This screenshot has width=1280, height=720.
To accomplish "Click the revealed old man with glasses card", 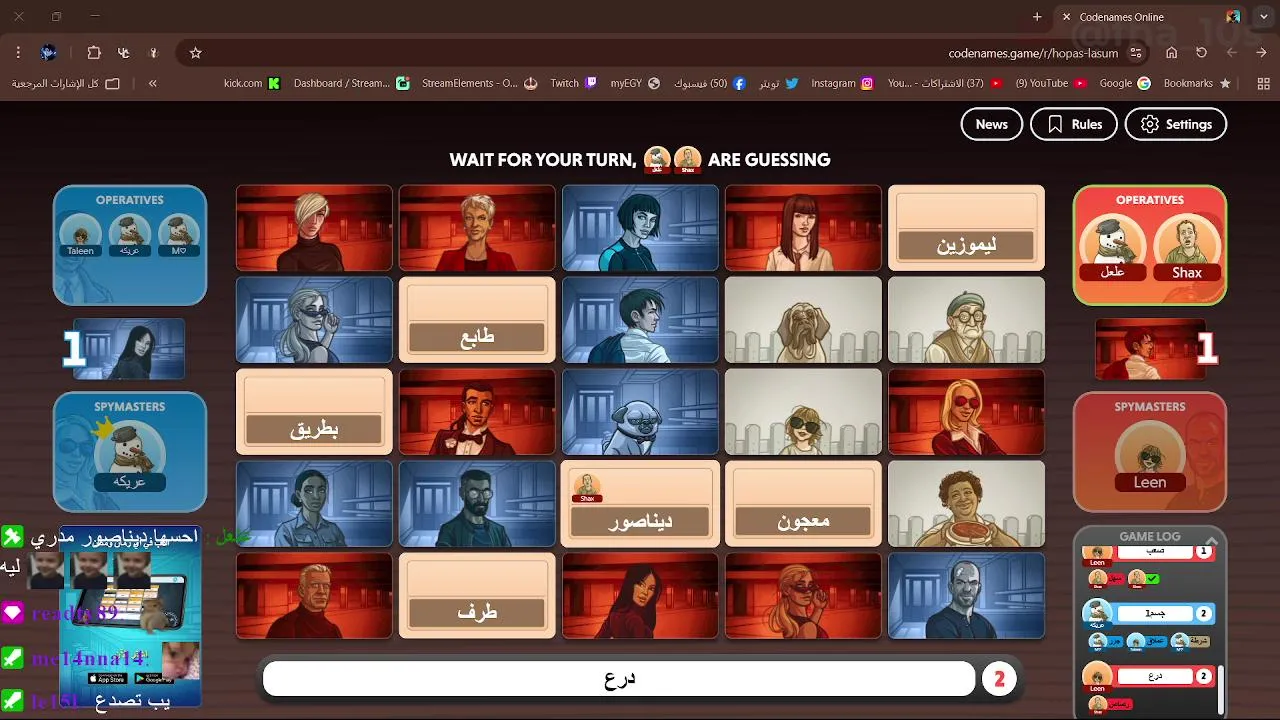I will click(966, 319).
